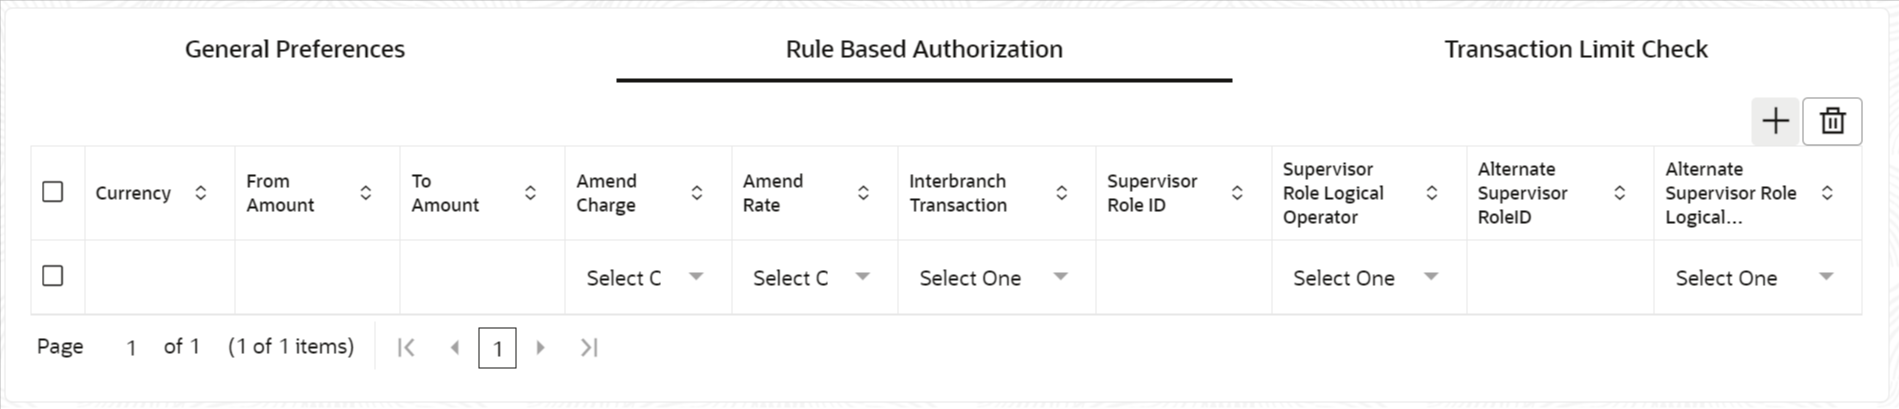Toggle the select-all header checkbox
1899x409 pixels.
click(53, 192)
